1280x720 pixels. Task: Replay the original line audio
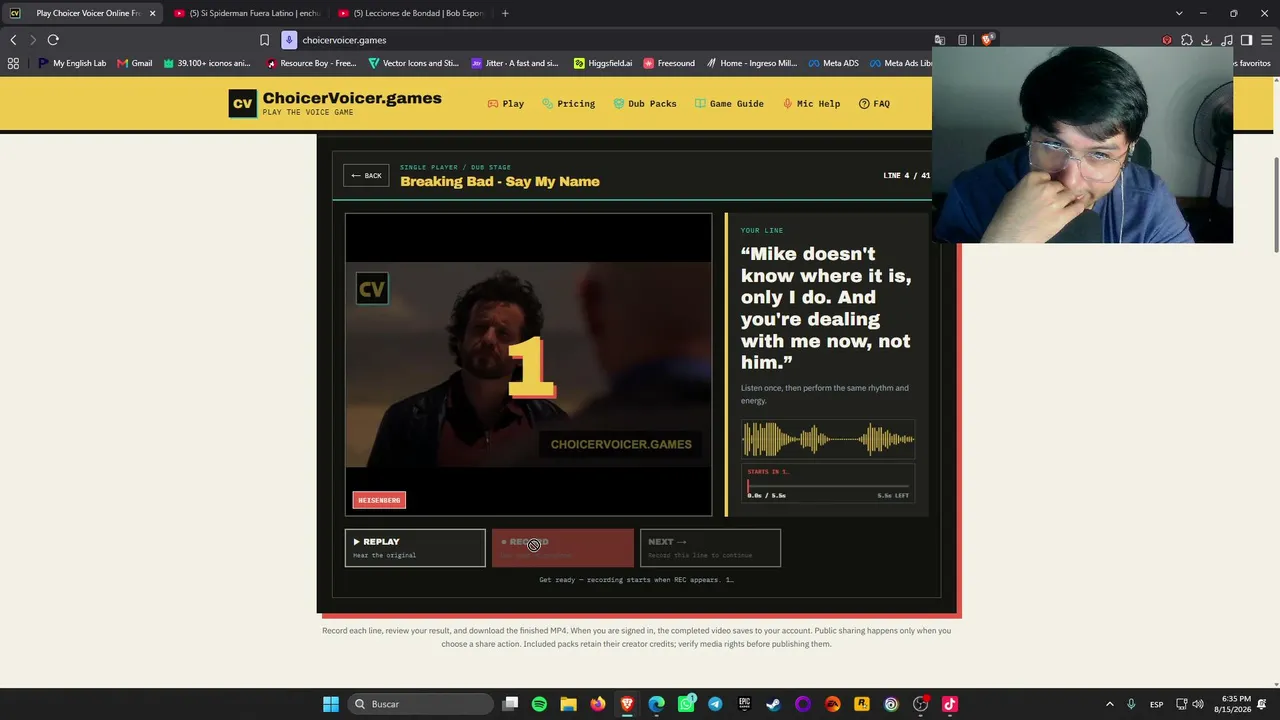(x=415, y=548)
